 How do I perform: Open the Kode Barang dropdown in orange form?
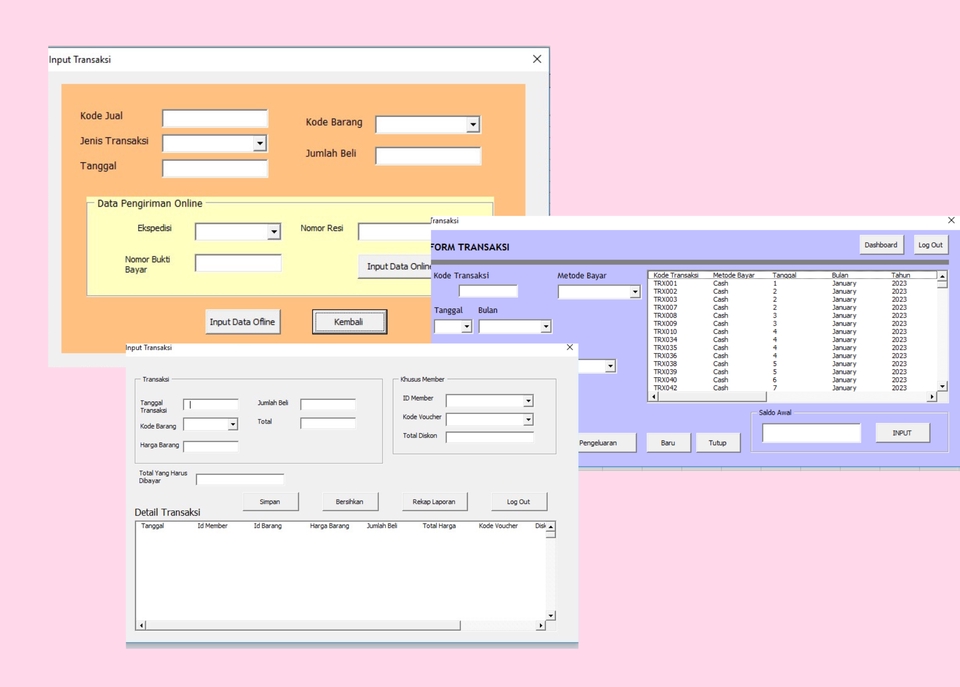[x=473, y=125]
